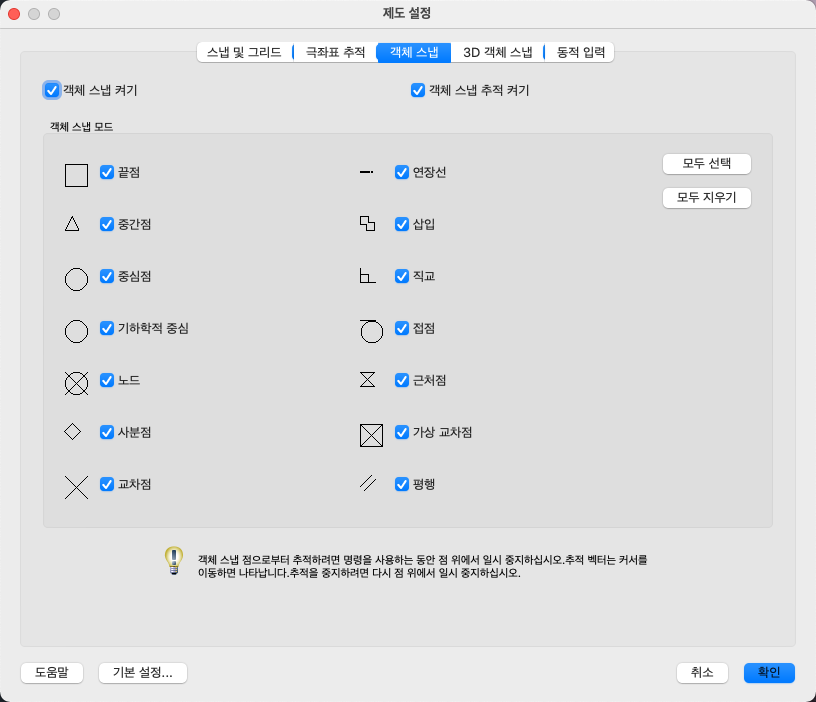Click the 모두 선택 button
Screen dimensions: 816x702
(707, 163)
